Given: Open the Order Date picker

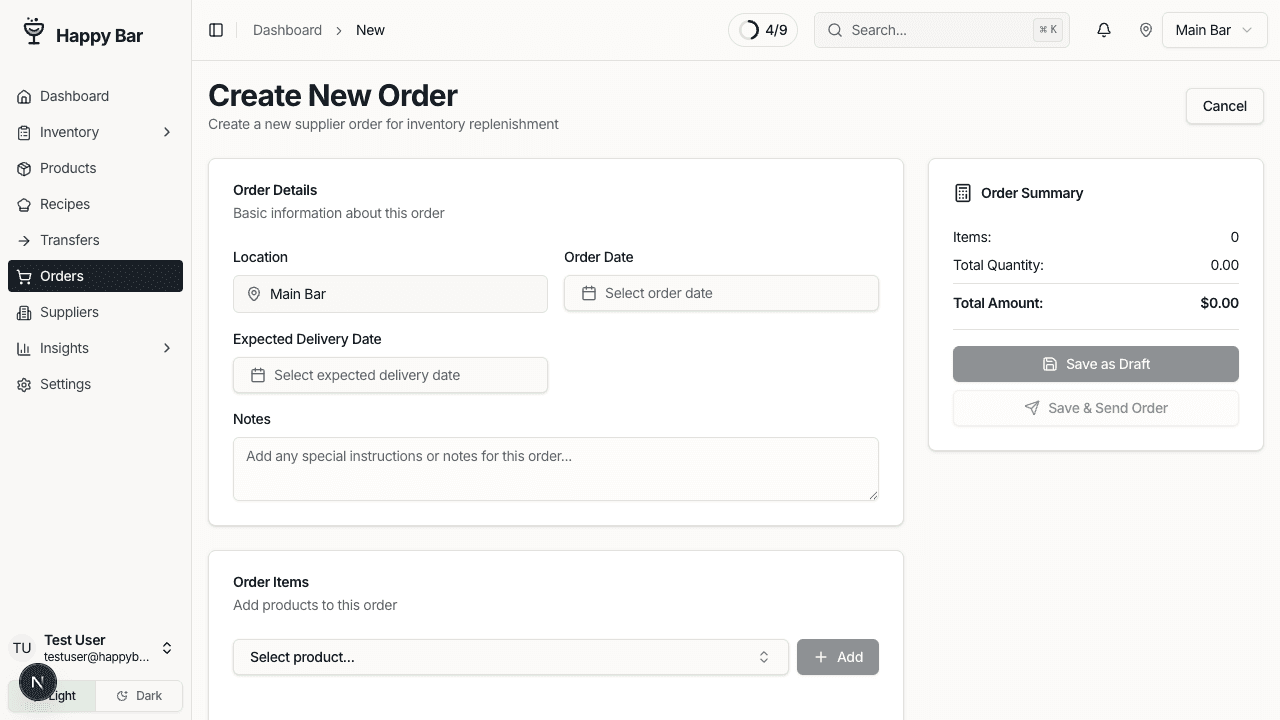Looking at the screenshot, I should [x=721, y=293].
